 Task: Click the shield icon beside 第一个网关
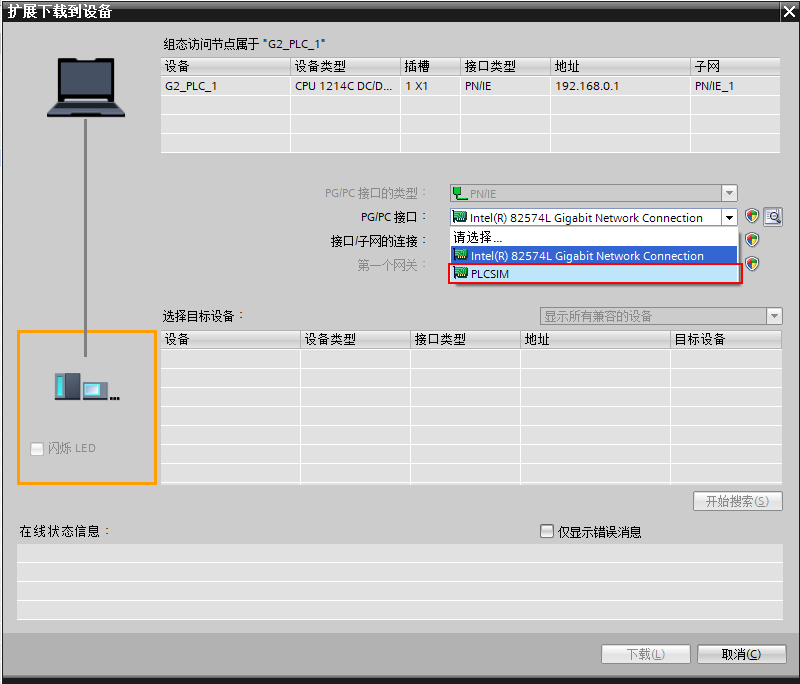(750, 263)
